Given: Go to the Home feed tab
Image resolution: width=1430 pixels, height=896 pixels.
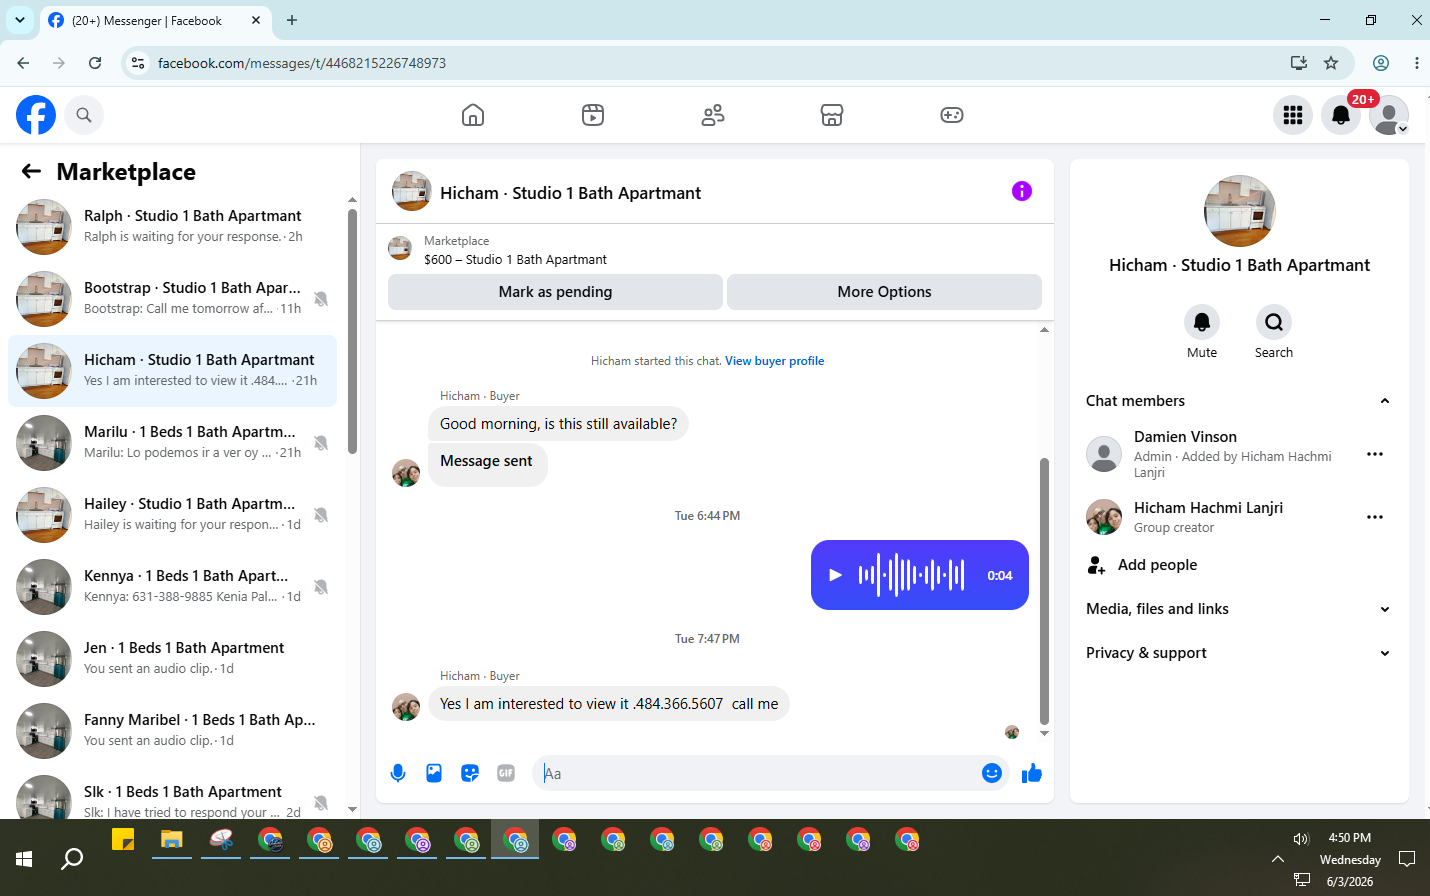Looking at the screenshot, I should point(473,115).
